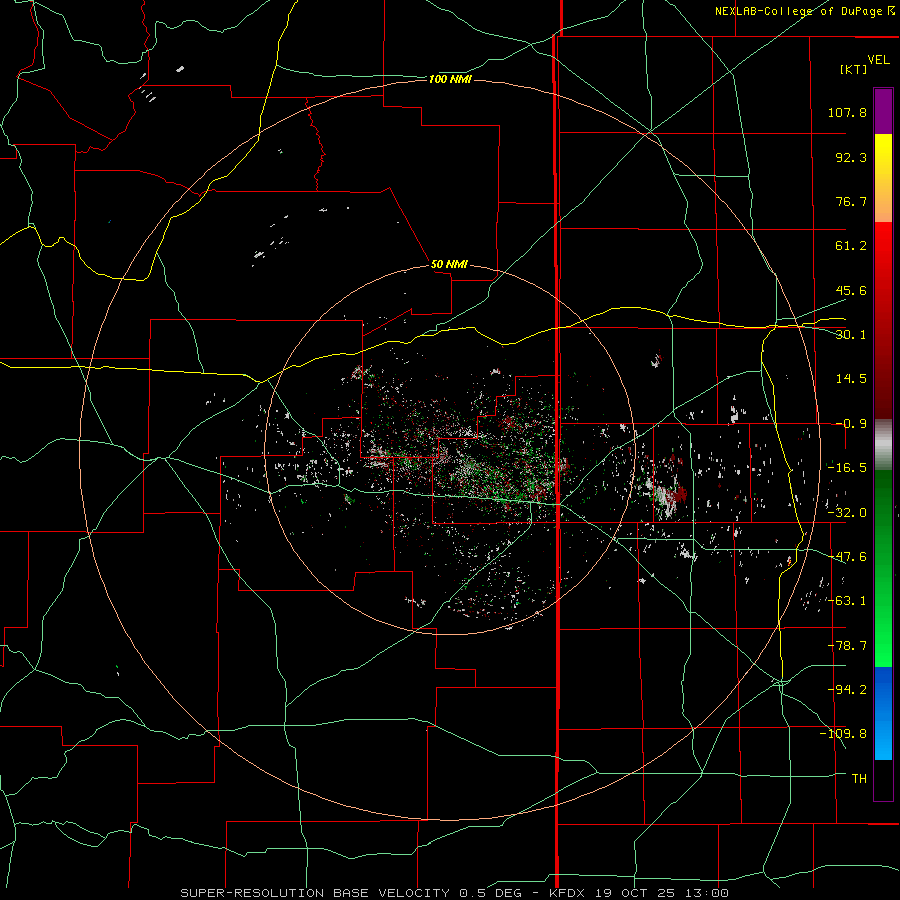Click the 100 NMI range ring label

click(x=450, y=79)
